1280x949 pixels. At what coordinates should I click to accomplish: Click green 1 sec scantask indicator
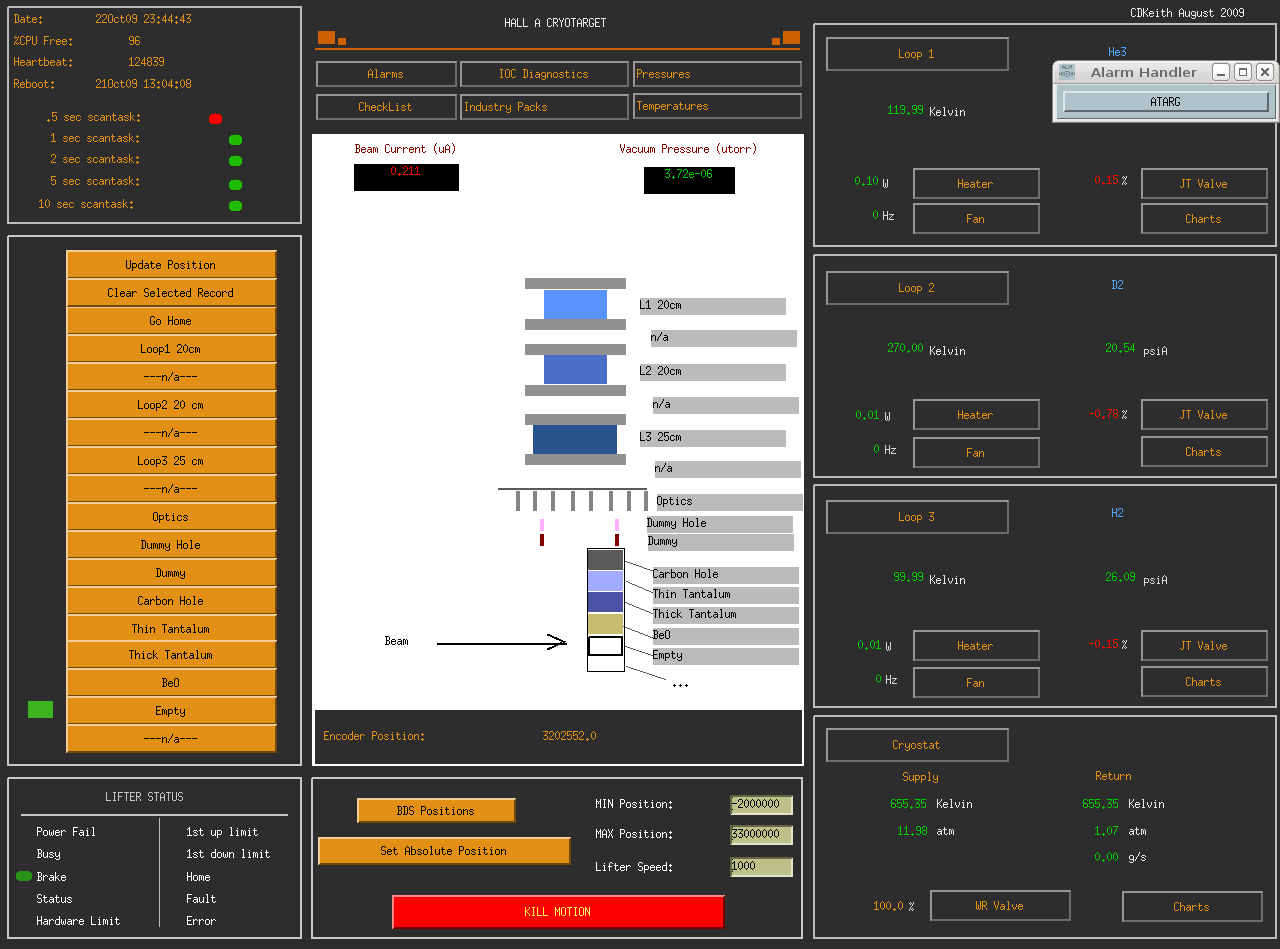click(235, 140)
